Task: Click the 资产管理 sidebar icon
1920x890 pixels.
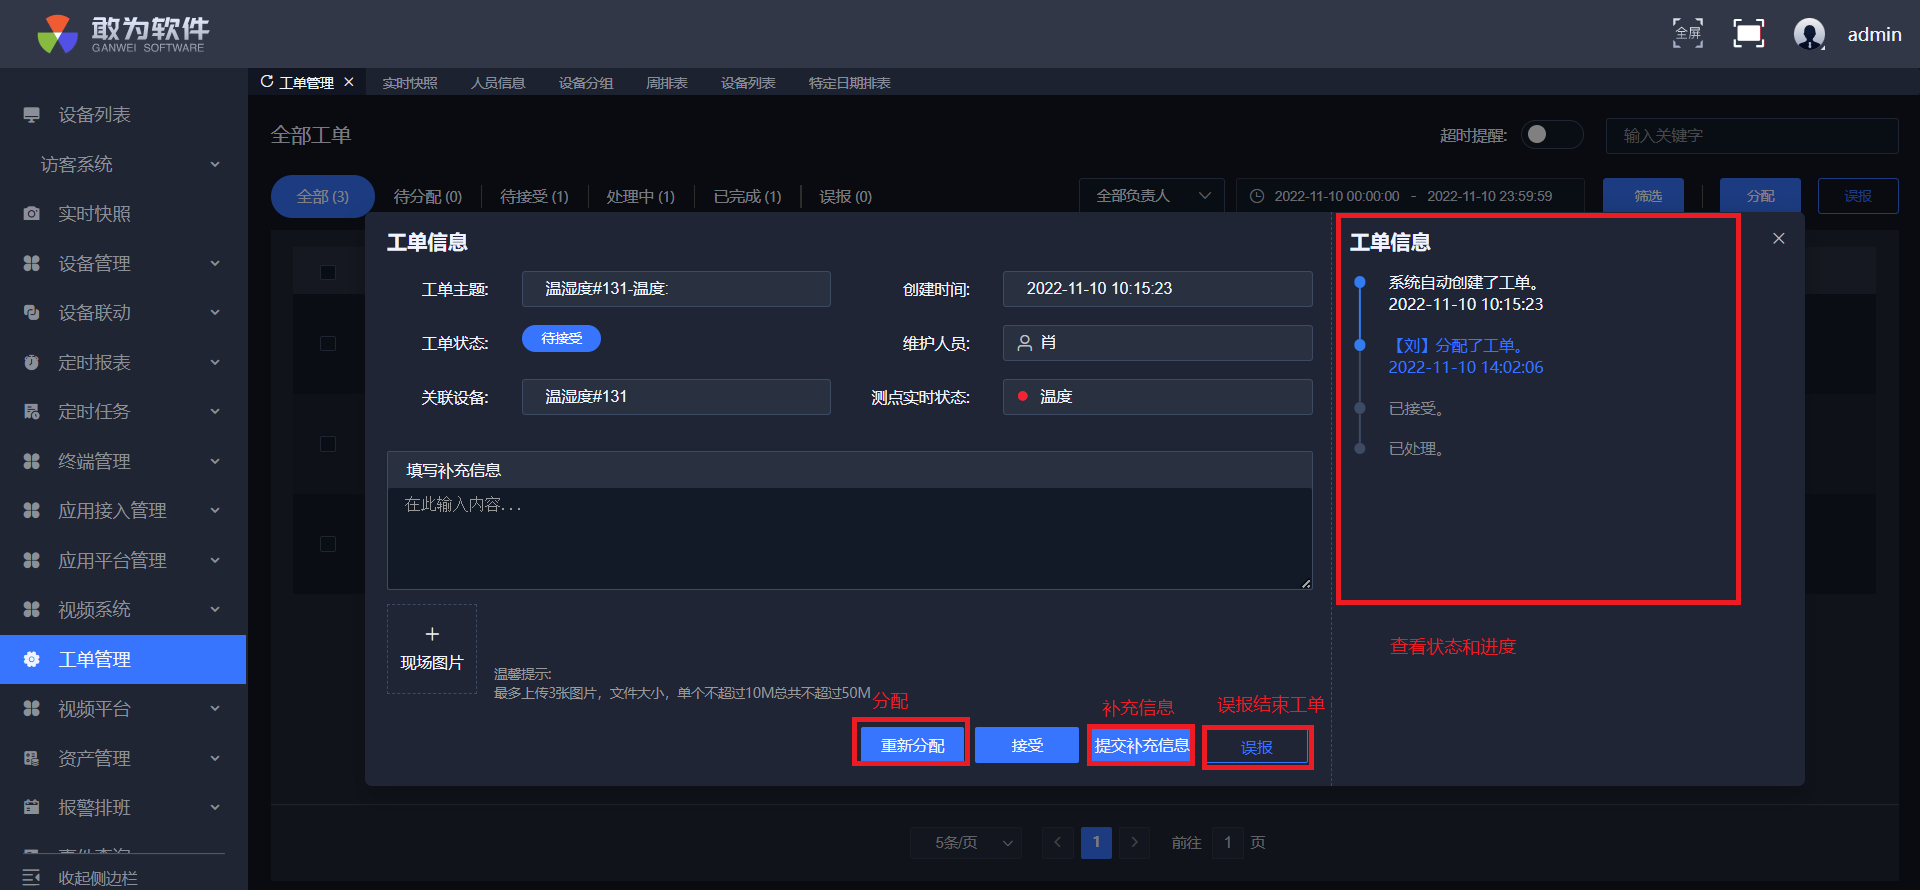Action: pos(32,758)
